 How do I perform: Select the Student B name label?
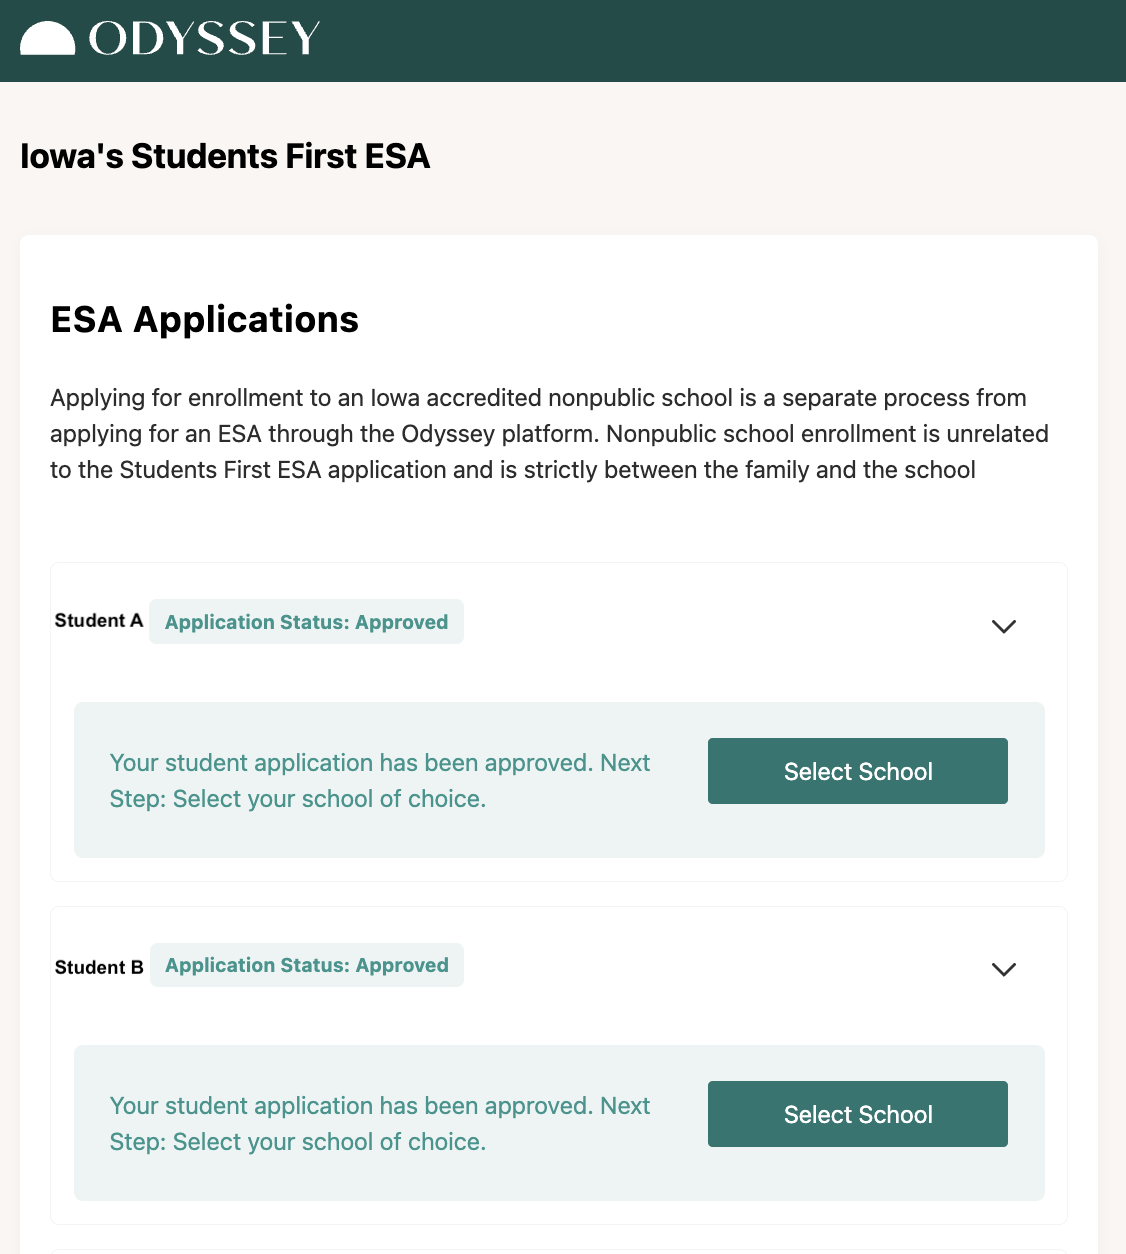point(99,967)
